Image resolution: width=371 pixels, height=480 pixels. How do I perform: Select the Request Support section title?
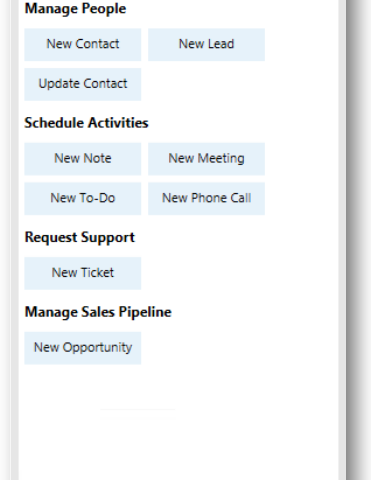coord(80,238)
